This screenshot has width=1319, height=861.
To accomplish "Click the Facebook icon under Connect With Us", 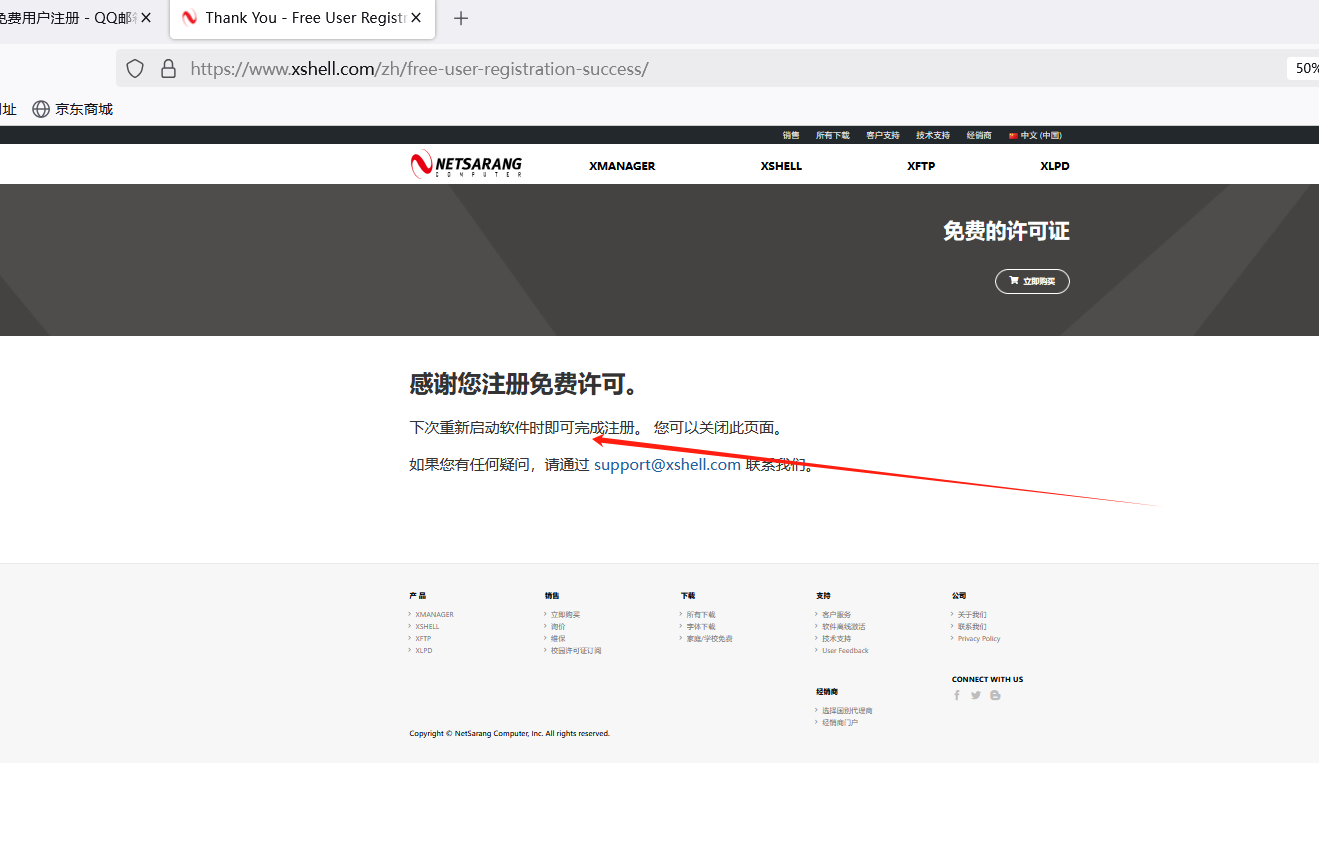I will pos(957,695).
